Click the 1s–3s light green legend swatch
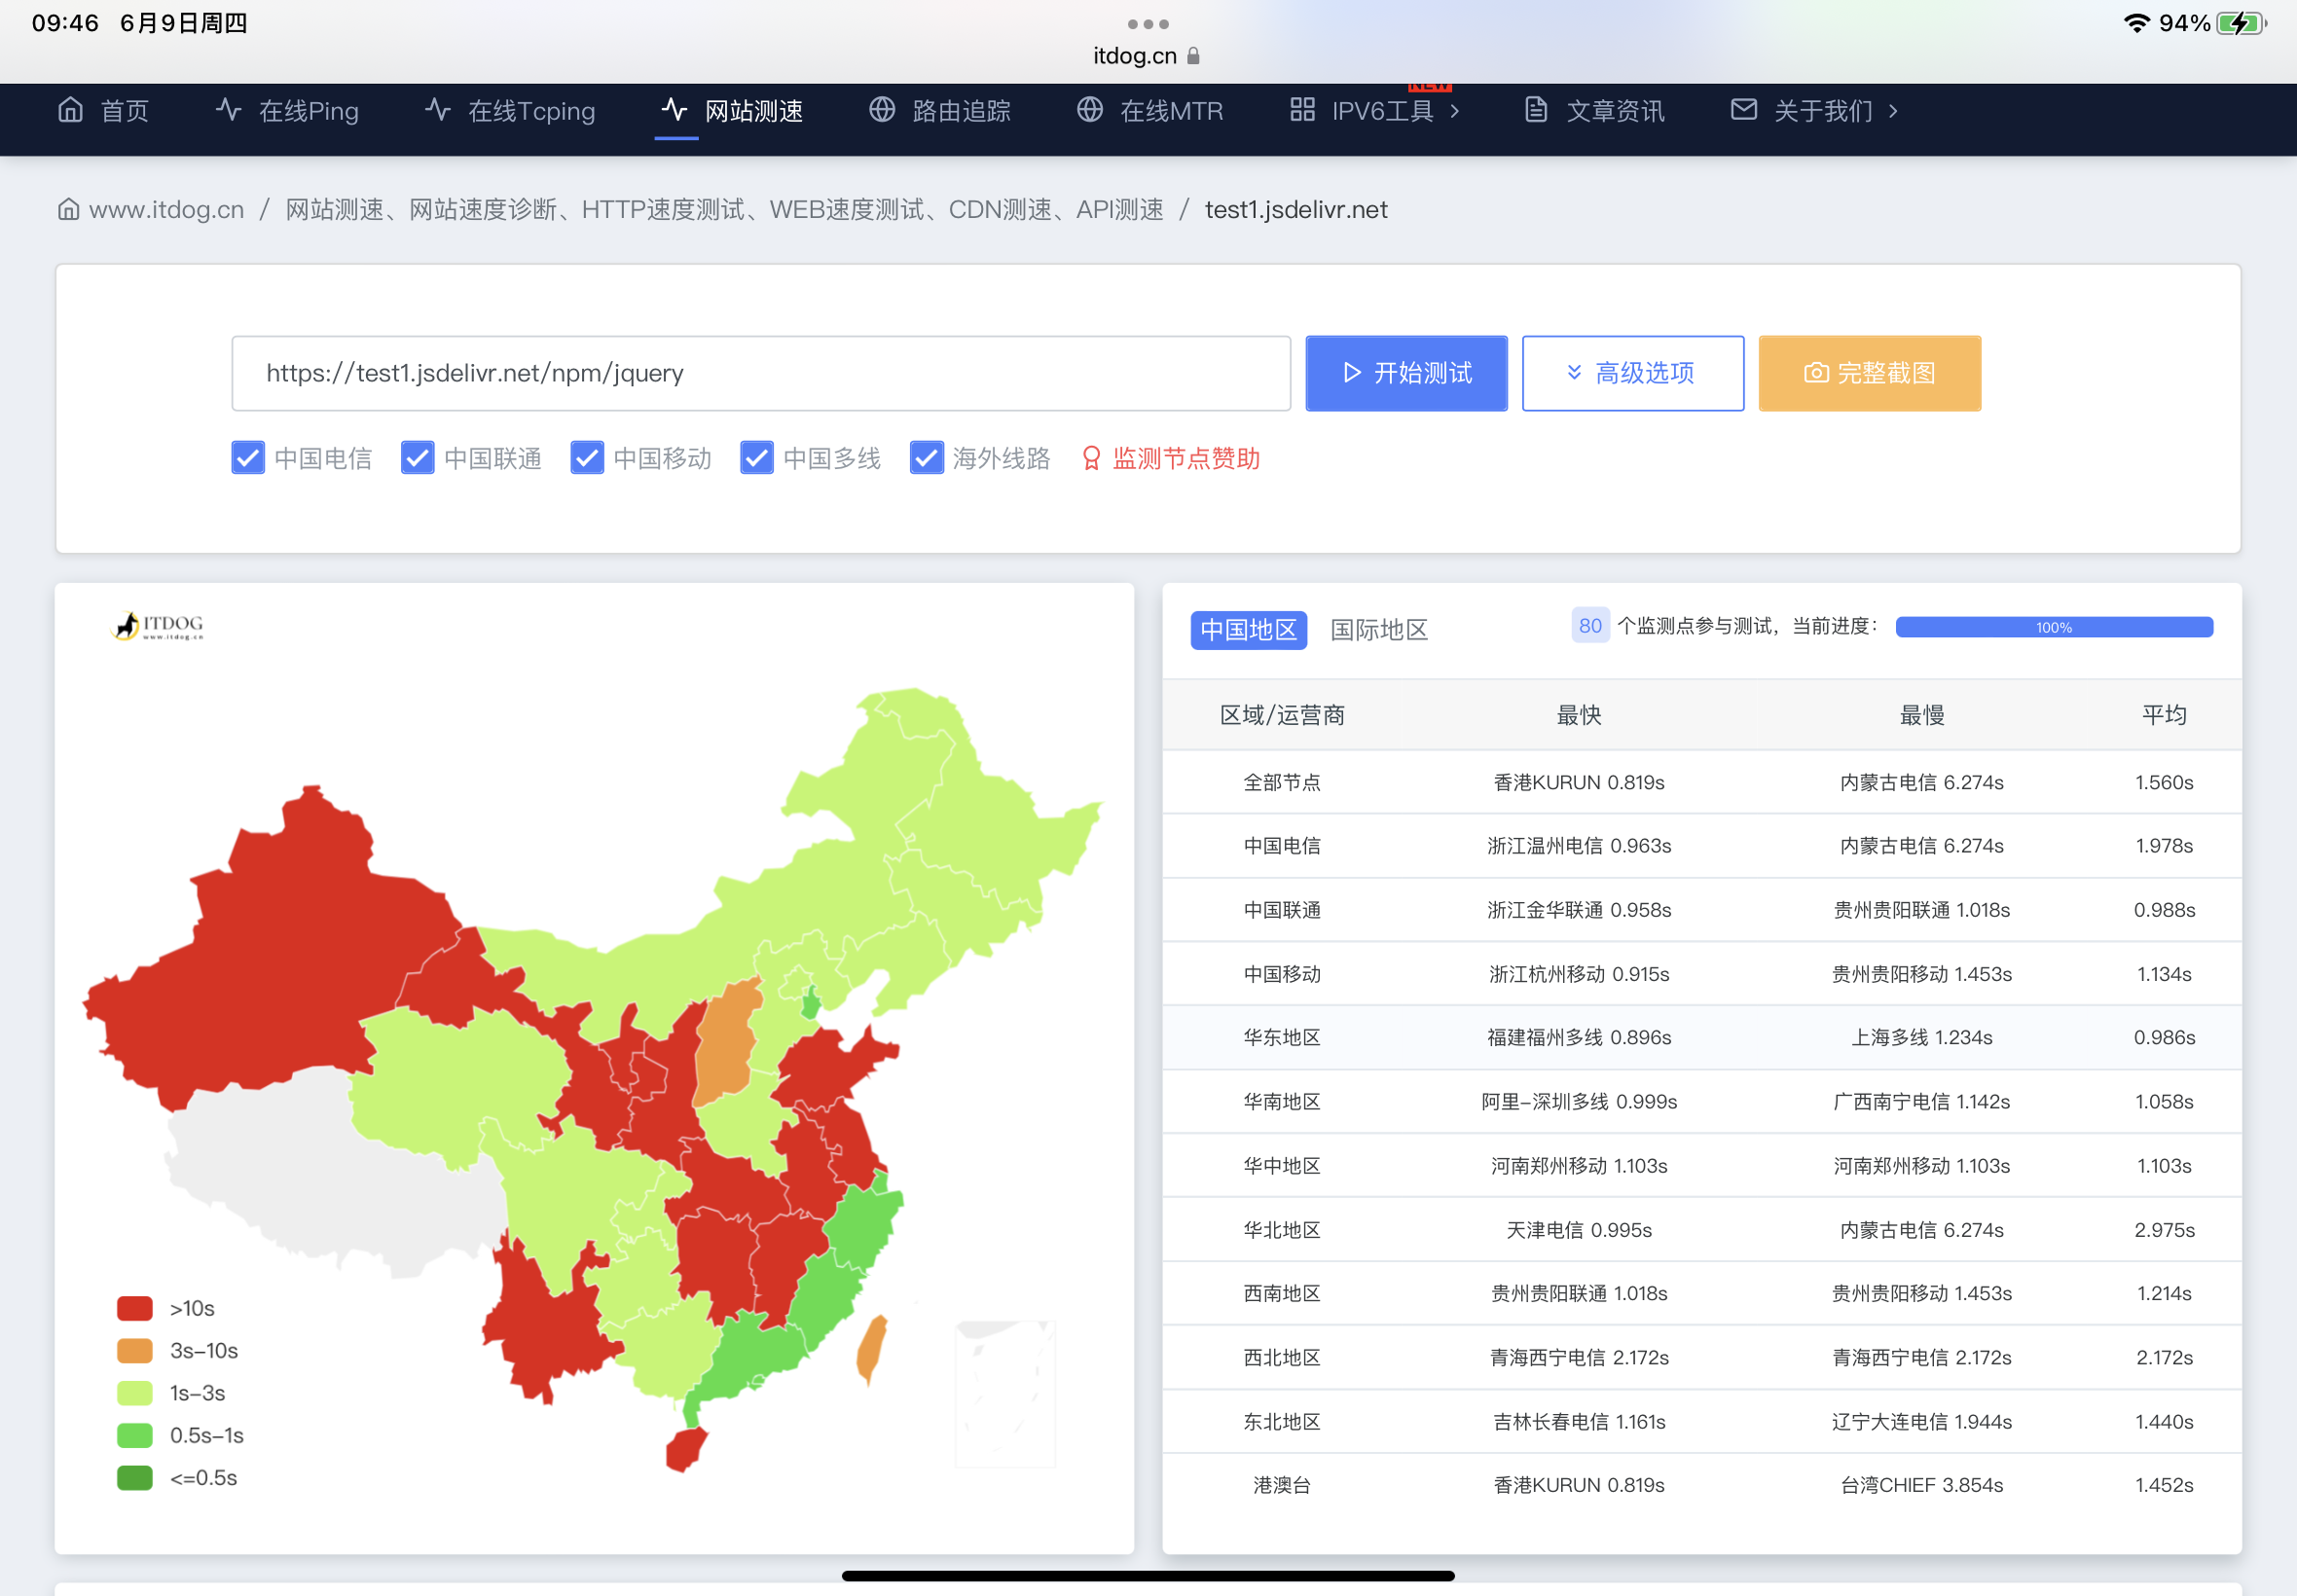This screenshot has width=2297, height=1596. (x=134, y=1393)
